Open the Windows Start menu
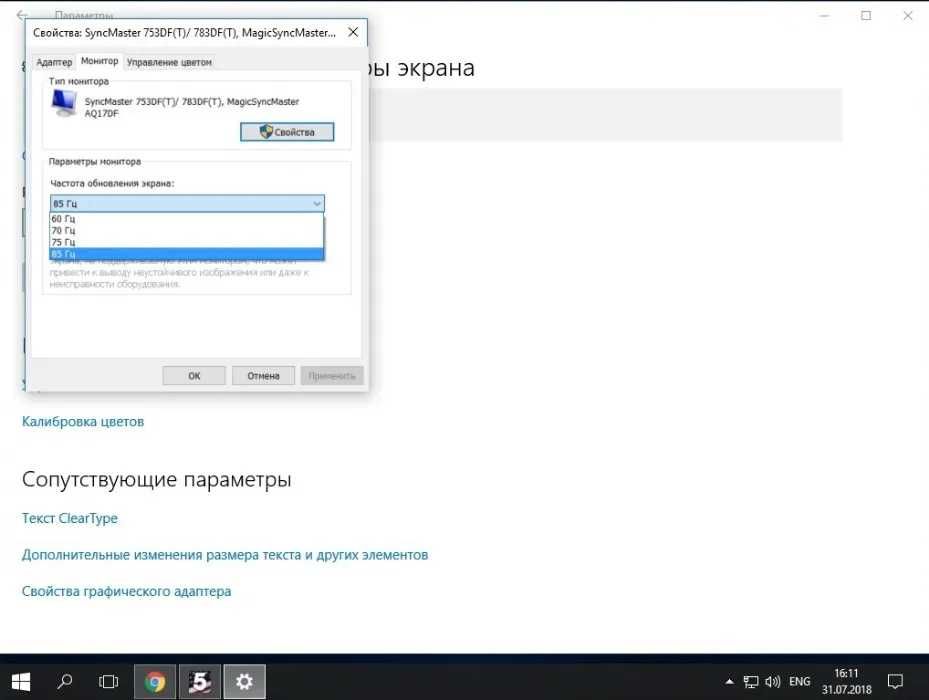 click(21, 682)
